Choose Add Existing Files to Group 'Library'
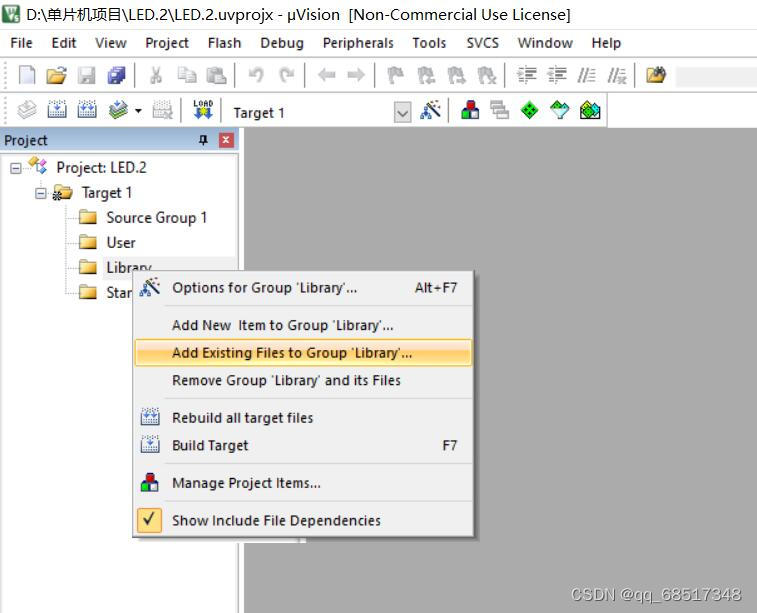This screenshot has height=613, width=757. coord(303,352)
